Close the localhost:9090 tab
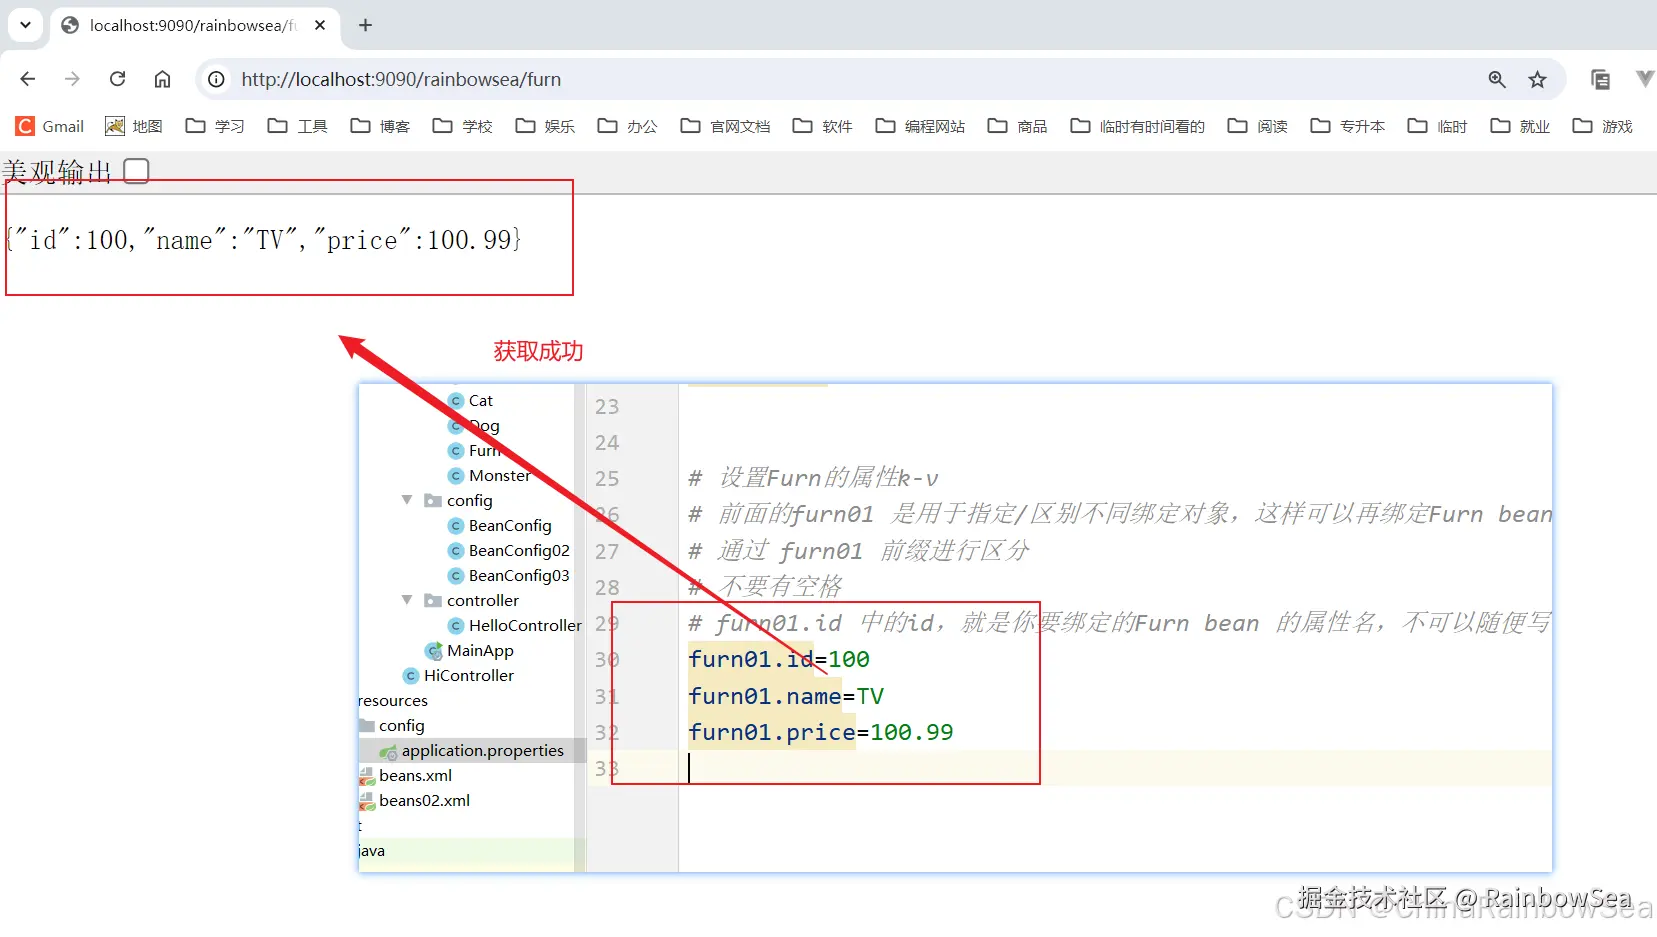 320,25
